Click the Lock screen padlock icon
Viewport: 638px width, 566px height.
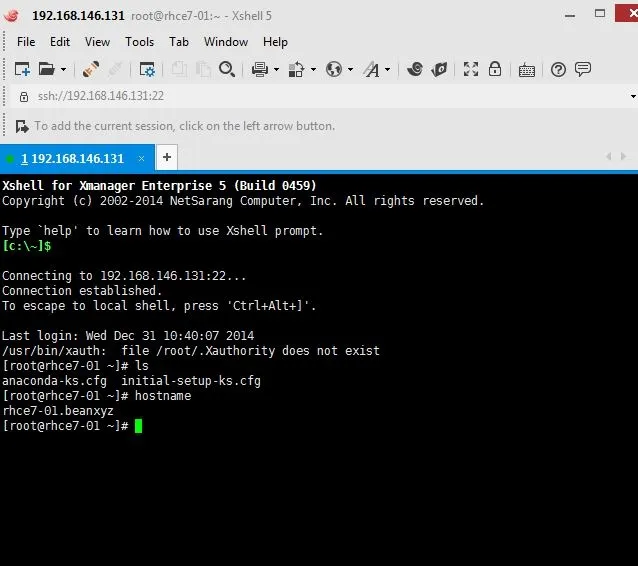pos(495,69)
